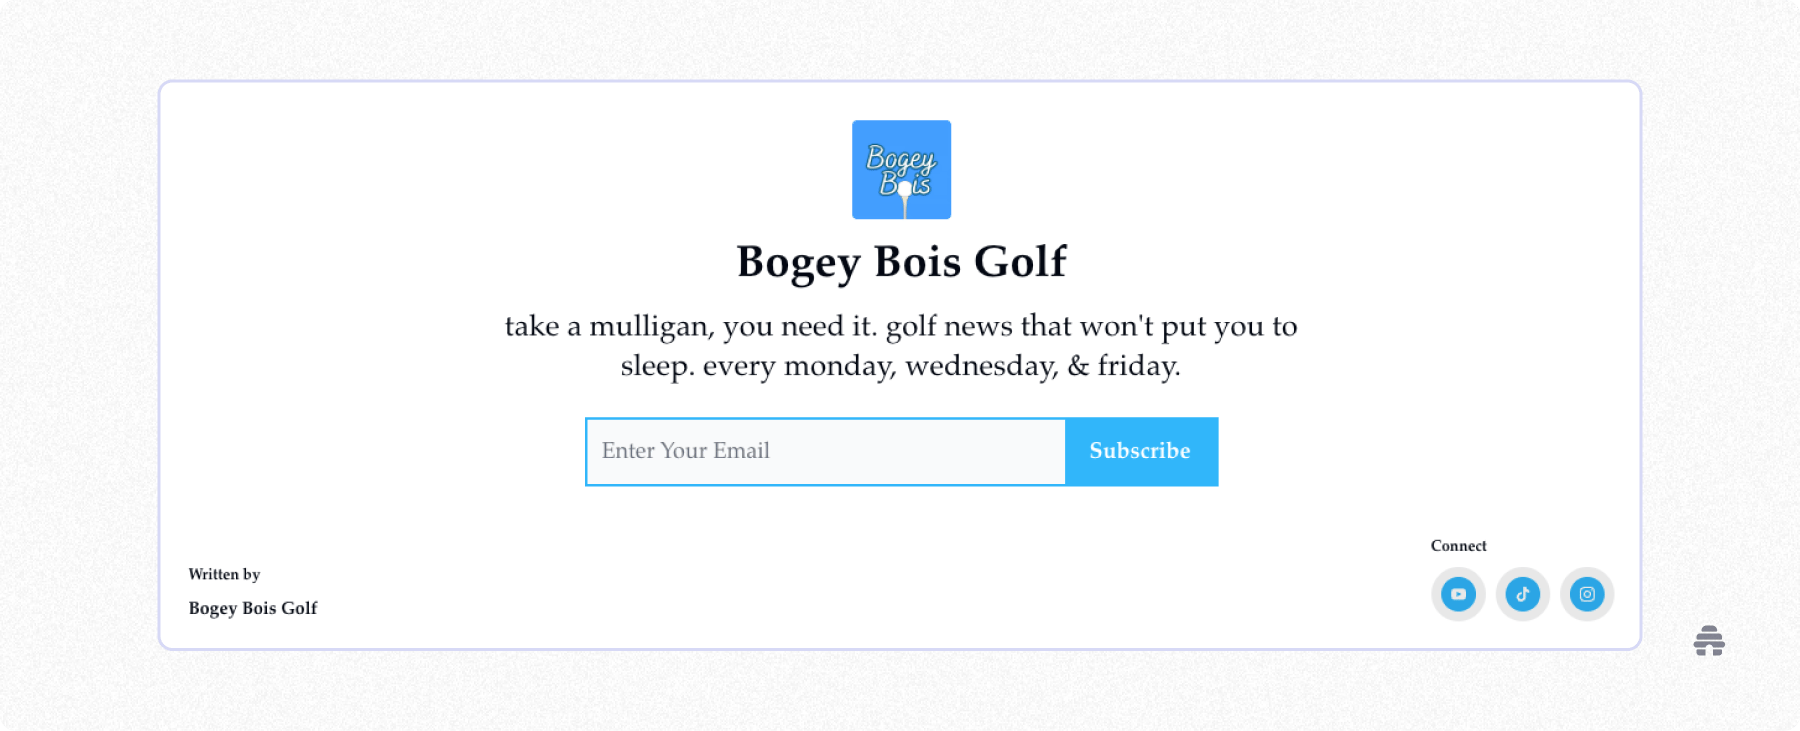Click the word 'mulligan' in the tagline
The image size is (1800, 731).
click(x=651, y=327)
